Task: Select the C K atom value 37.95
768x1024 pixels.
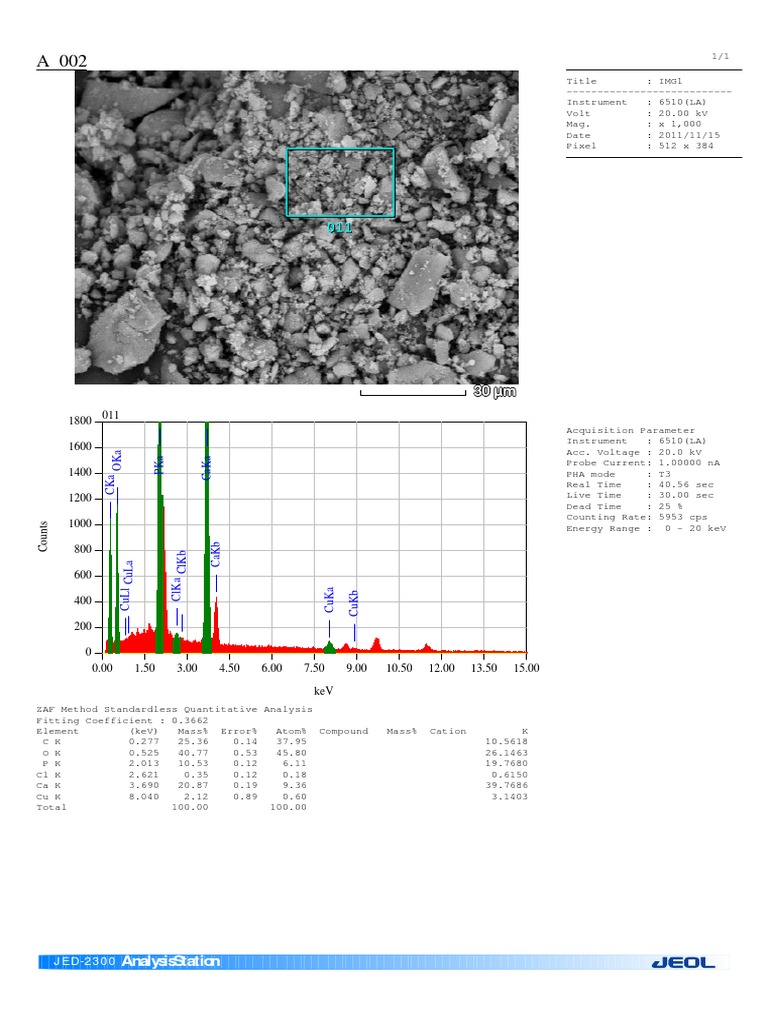Action: [x=291, y=742]
